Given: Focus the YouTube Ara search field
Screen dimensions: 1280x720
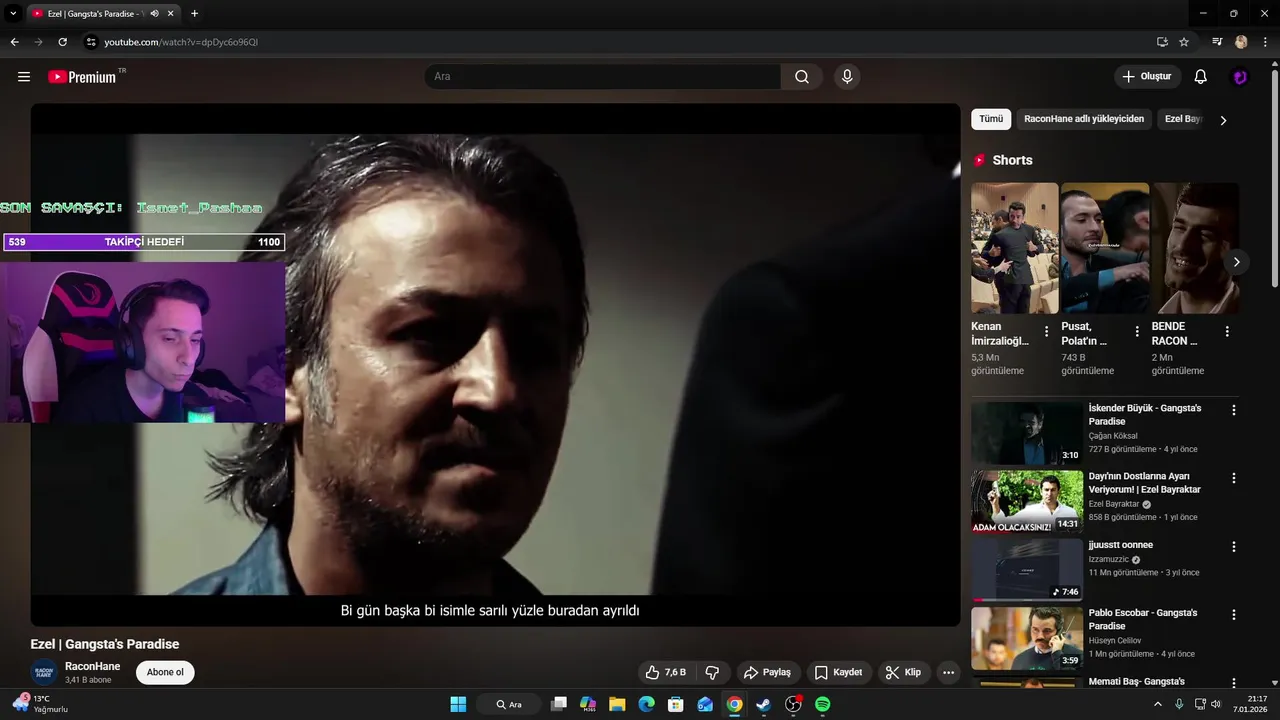Looking at the screenshot, I should [x=603, y=77].
